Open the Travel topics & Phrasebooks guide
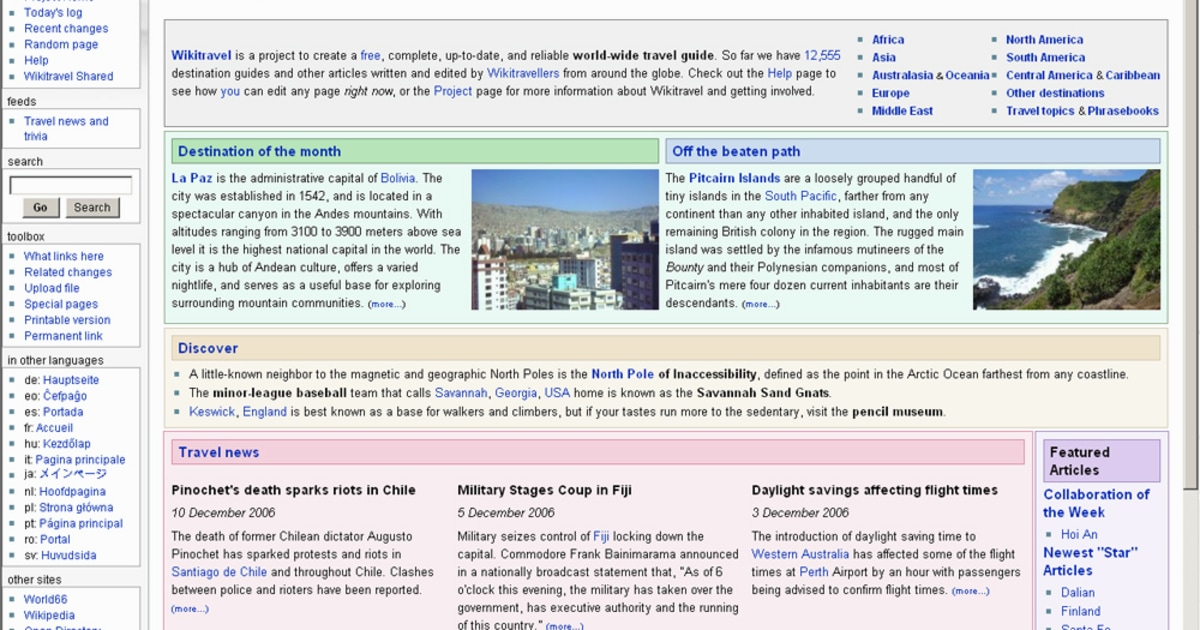 (1080, 111)
